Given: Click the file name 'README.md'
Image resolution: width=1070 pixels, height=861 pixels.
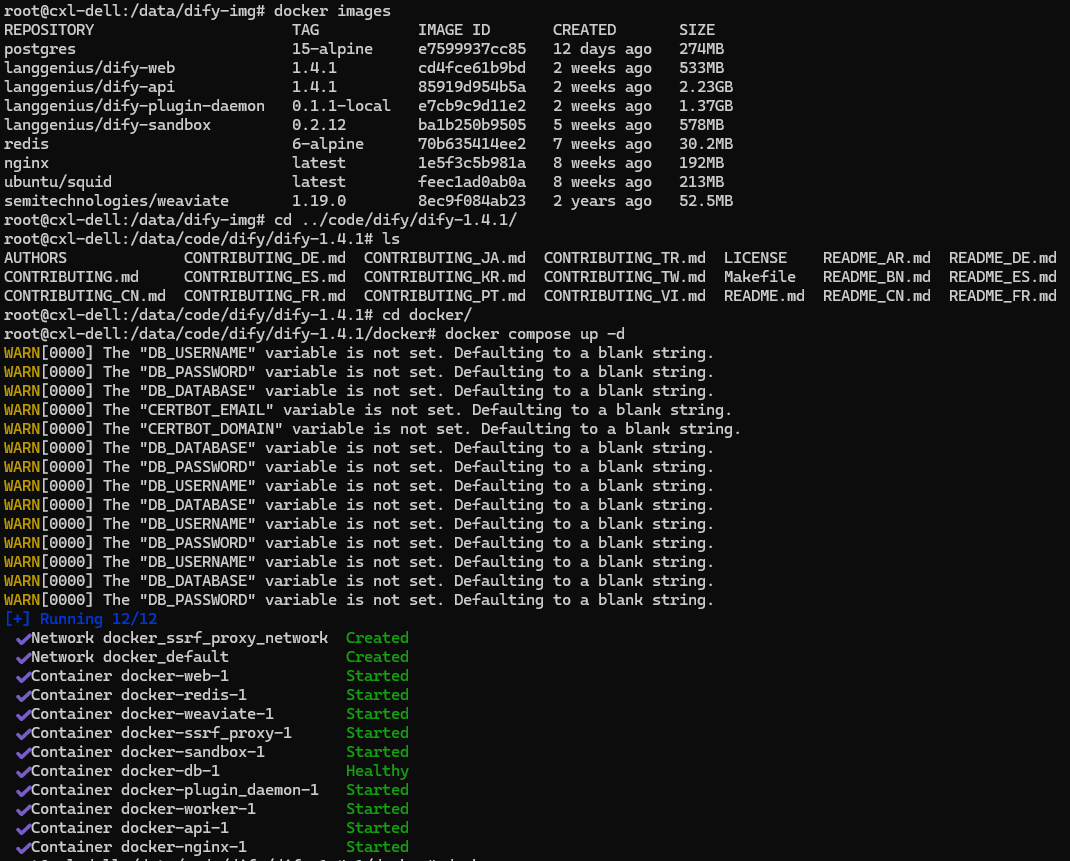Looking at the screenshot, I should tap(764, 296).
